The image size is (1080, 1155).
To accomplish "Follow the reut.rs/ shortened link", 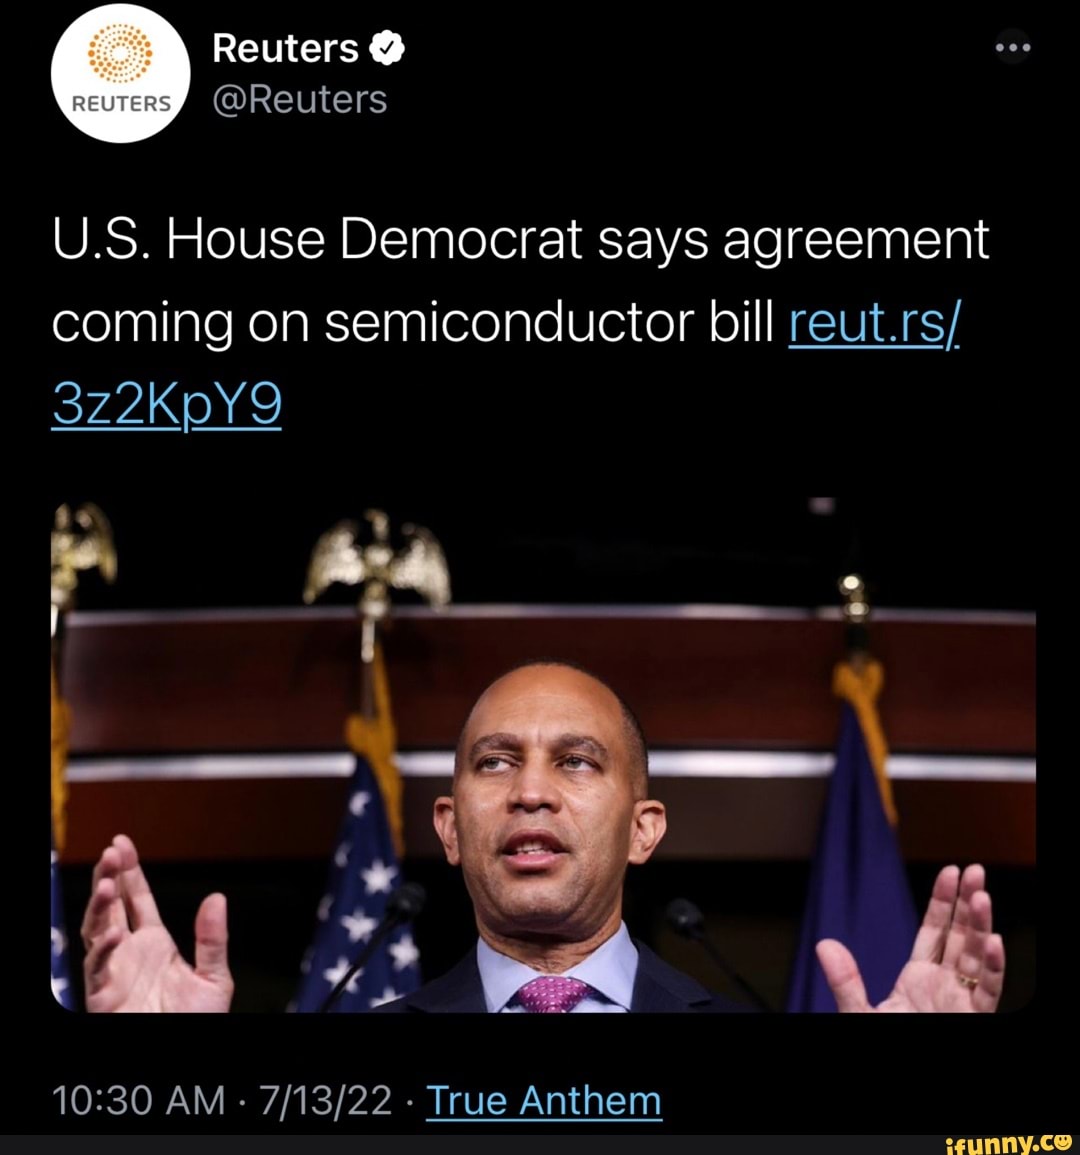I will 874,323.
